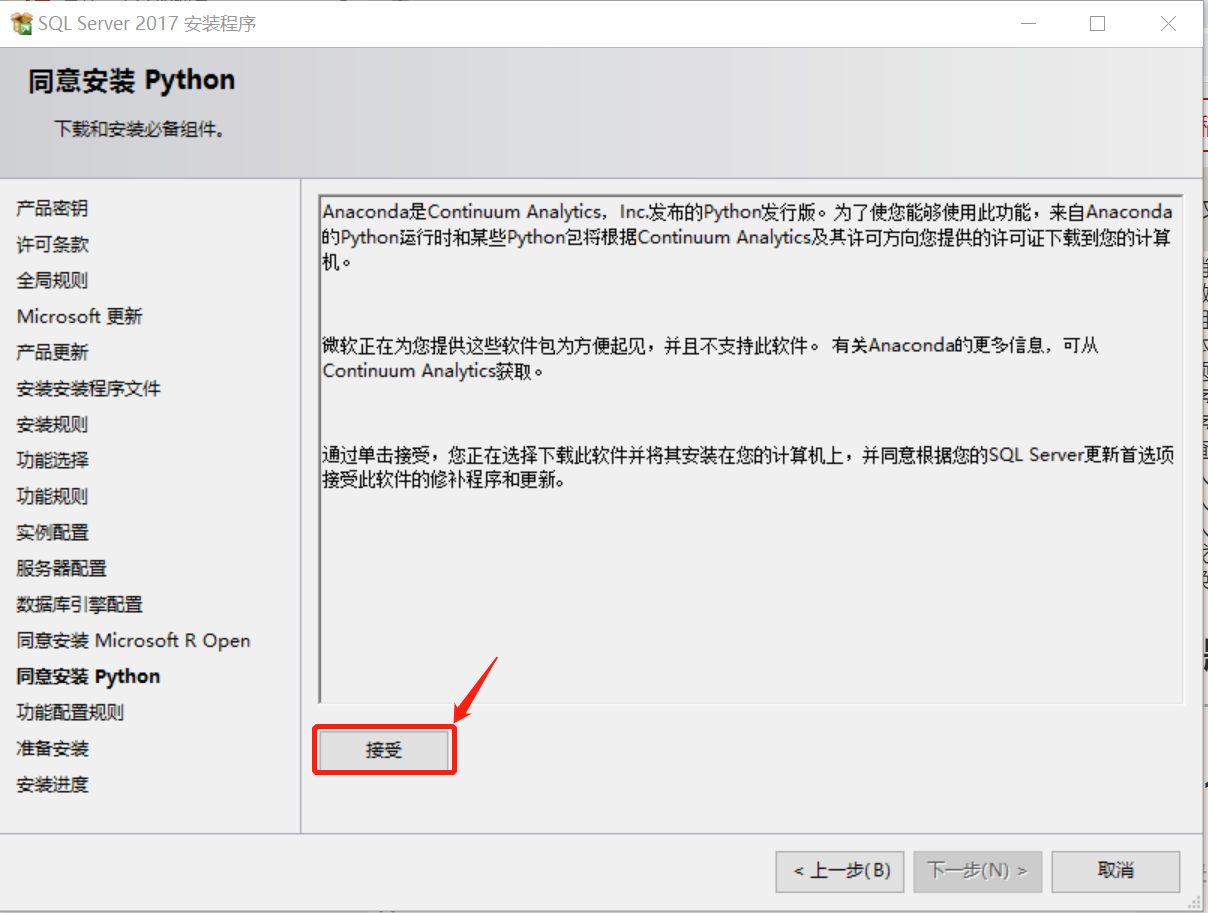Click the 下载和安装必备组件 subtitle

point(139,130)
